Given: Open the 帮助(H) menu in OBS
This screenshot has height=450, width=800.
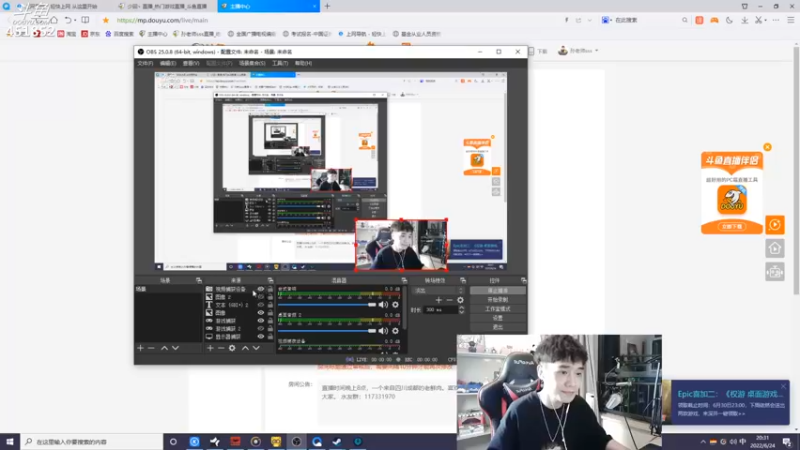Looking at the screenshot, I should tap(303, 63).
